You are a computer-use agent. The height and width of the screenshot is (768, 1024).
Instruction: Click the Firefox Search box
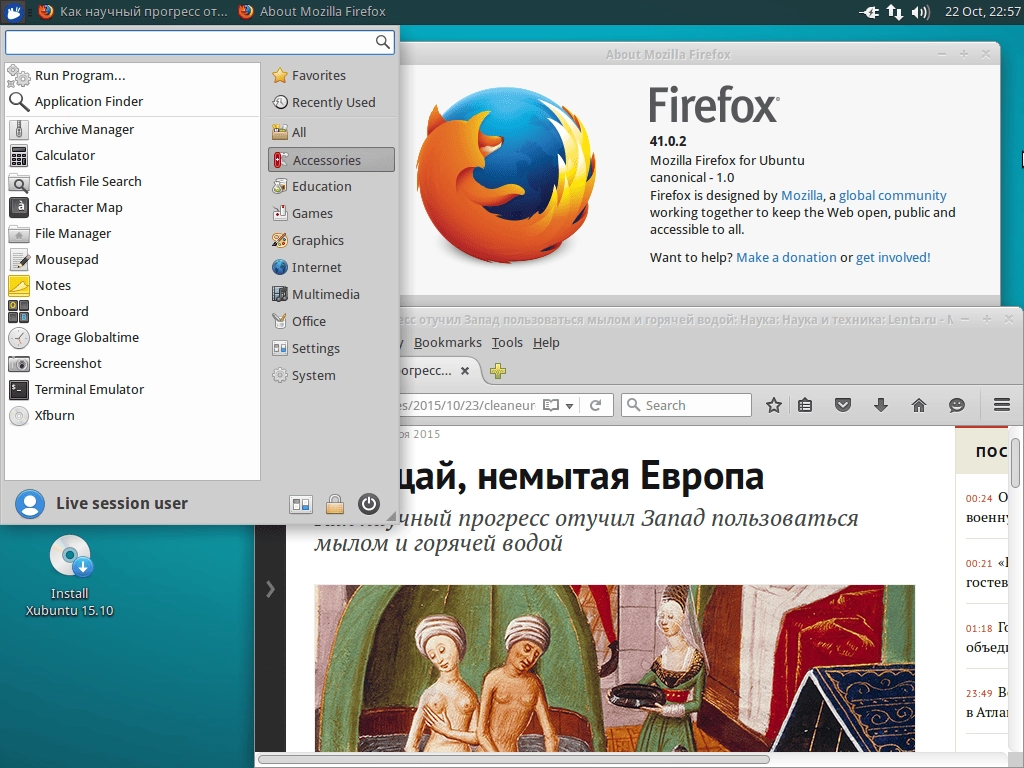click(x=686, y=406)
